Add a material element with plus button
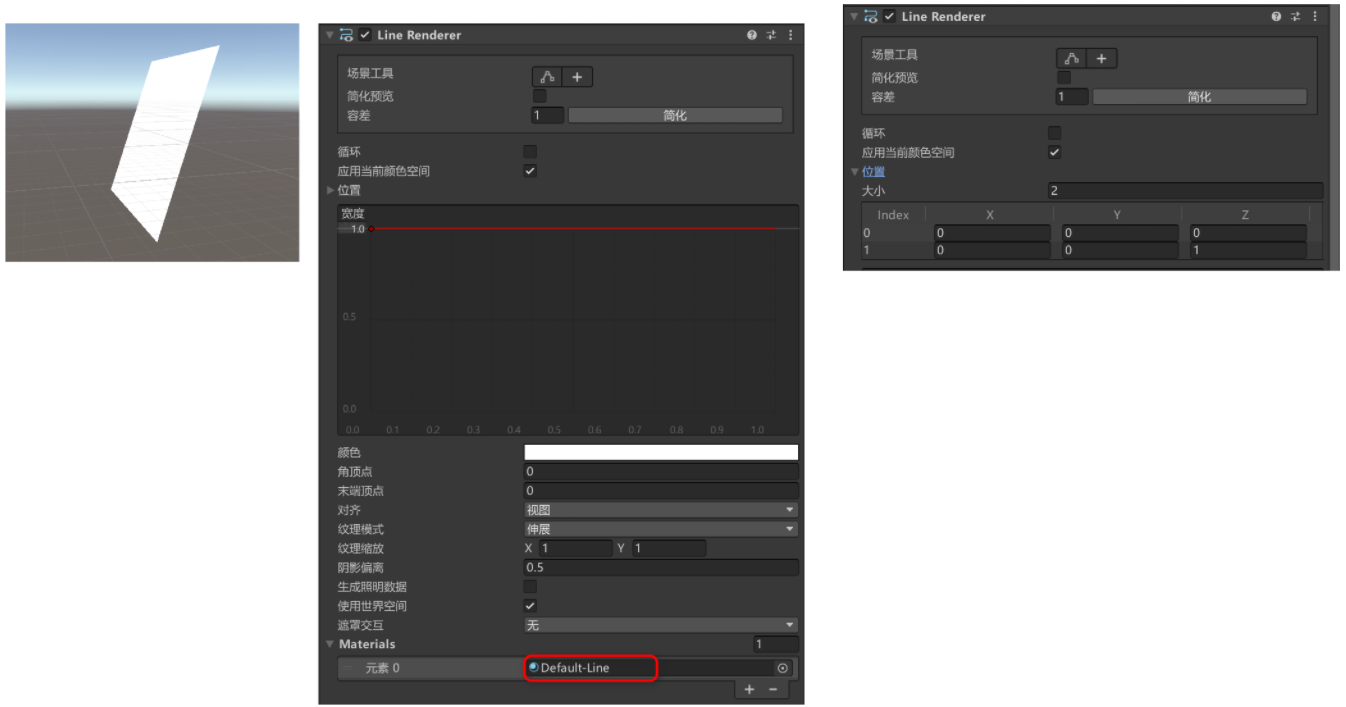The width and height of the screenshot is (1346, 707). click(x=749, y=689)
